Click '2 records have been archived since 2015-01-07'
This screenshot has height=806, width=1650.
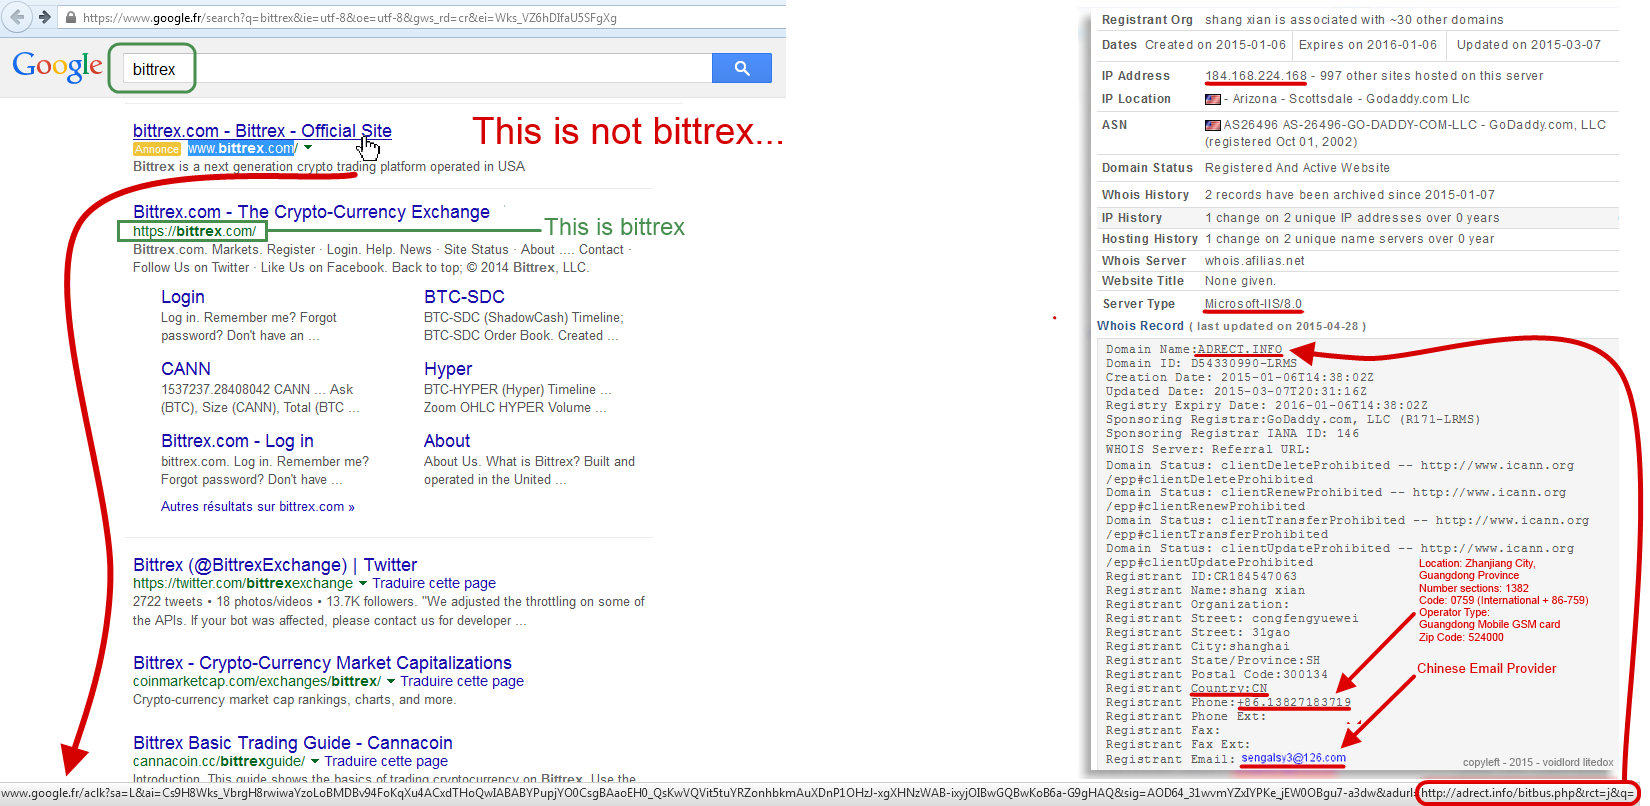(x=1350, y=195)
